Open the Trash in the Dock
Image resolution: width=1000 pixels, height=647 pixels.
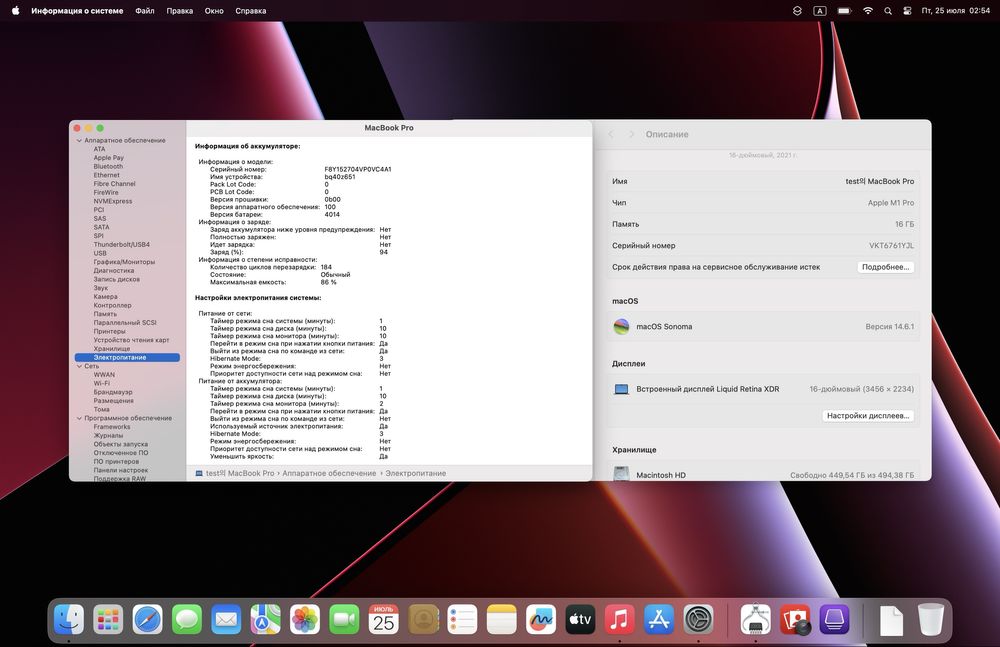coord(930,619)
